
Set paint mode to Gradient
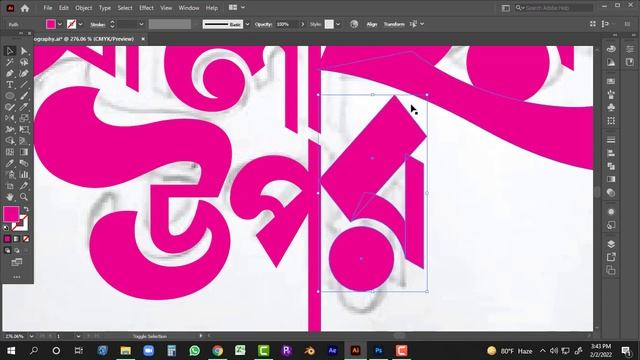(17, 239)
